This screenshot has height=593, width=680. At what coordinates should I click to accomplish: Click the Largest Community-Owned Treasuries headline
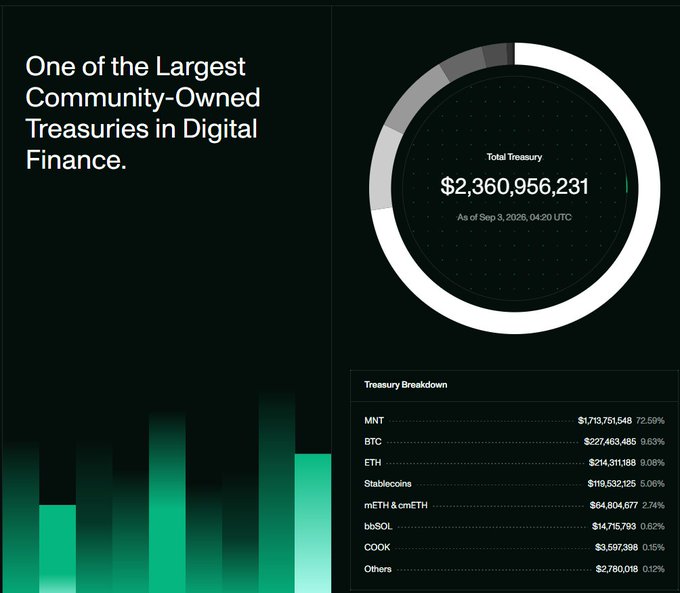[143, 113]
